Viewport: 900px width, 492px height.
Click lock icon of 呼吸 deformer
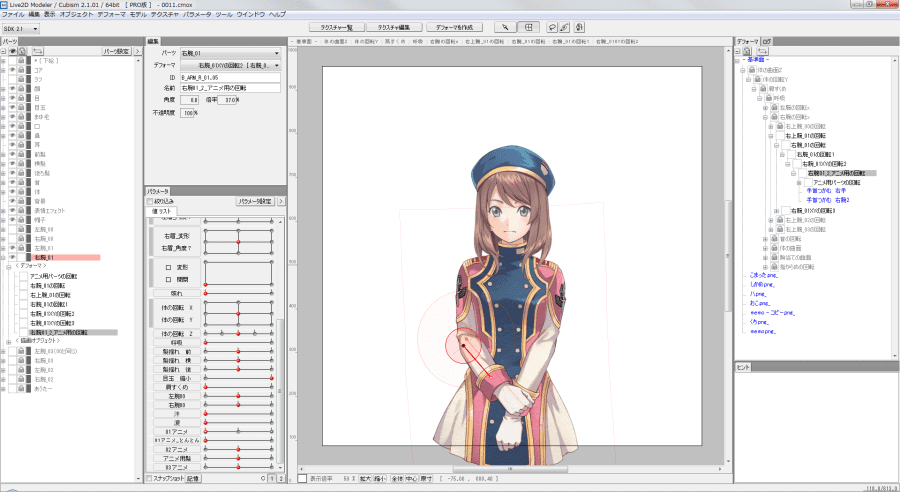click(x=769, y=98)
